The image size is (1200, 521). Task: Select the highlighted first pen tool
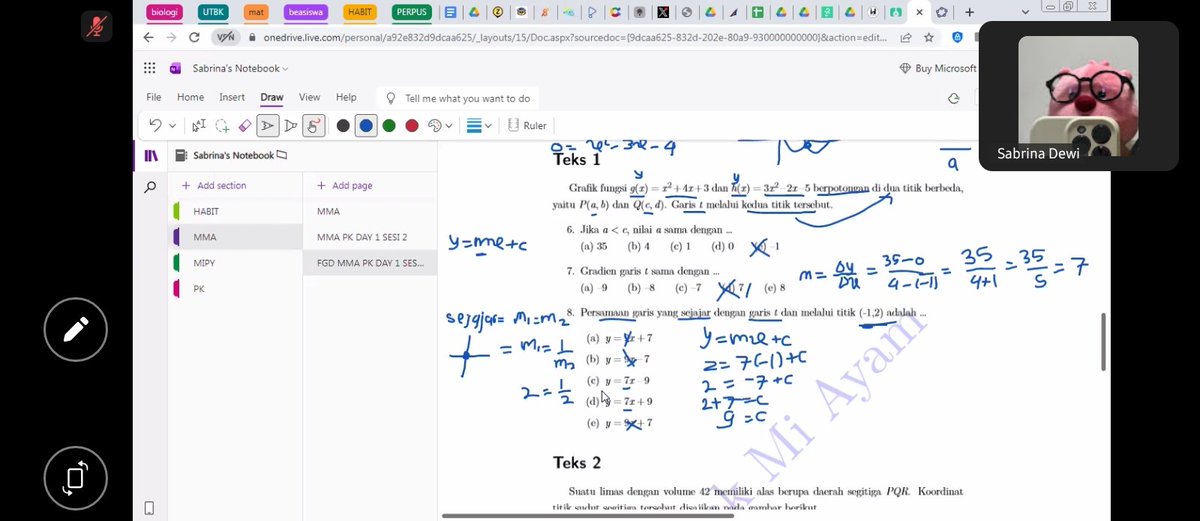pyautogui.click(x=268, y=125)
